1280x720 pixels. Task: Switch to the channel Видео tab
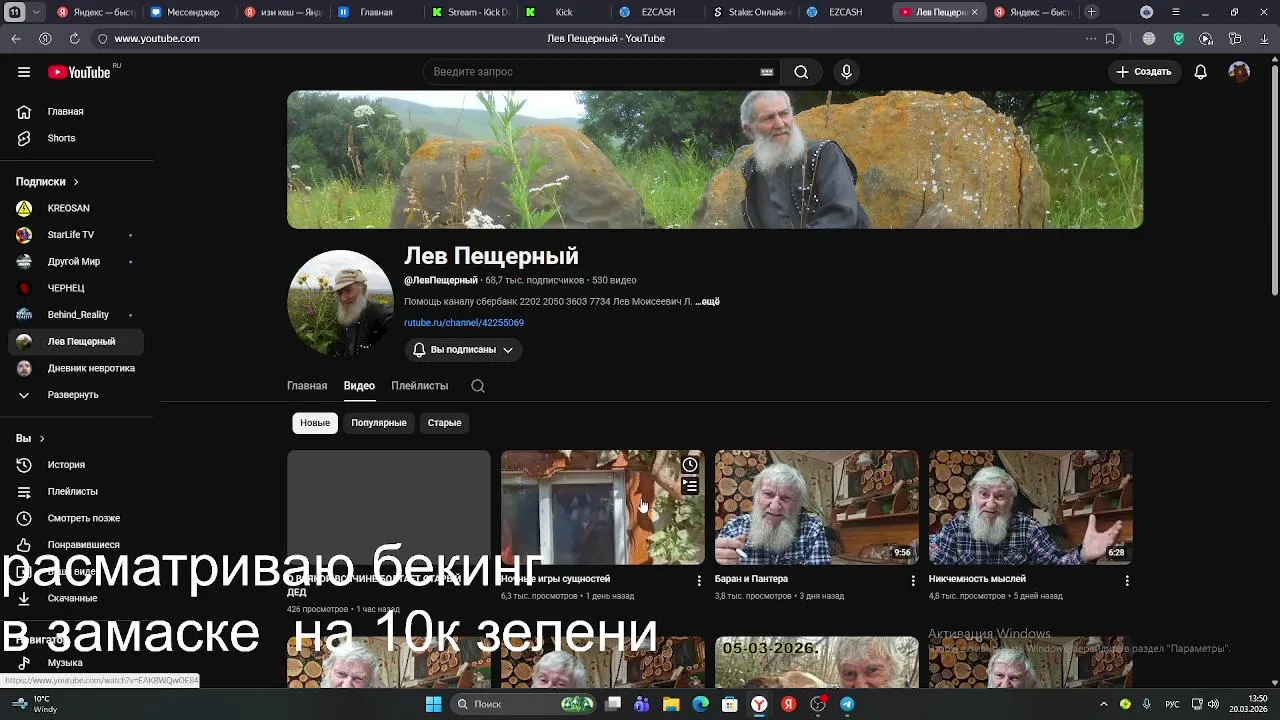tap(359, 386)
